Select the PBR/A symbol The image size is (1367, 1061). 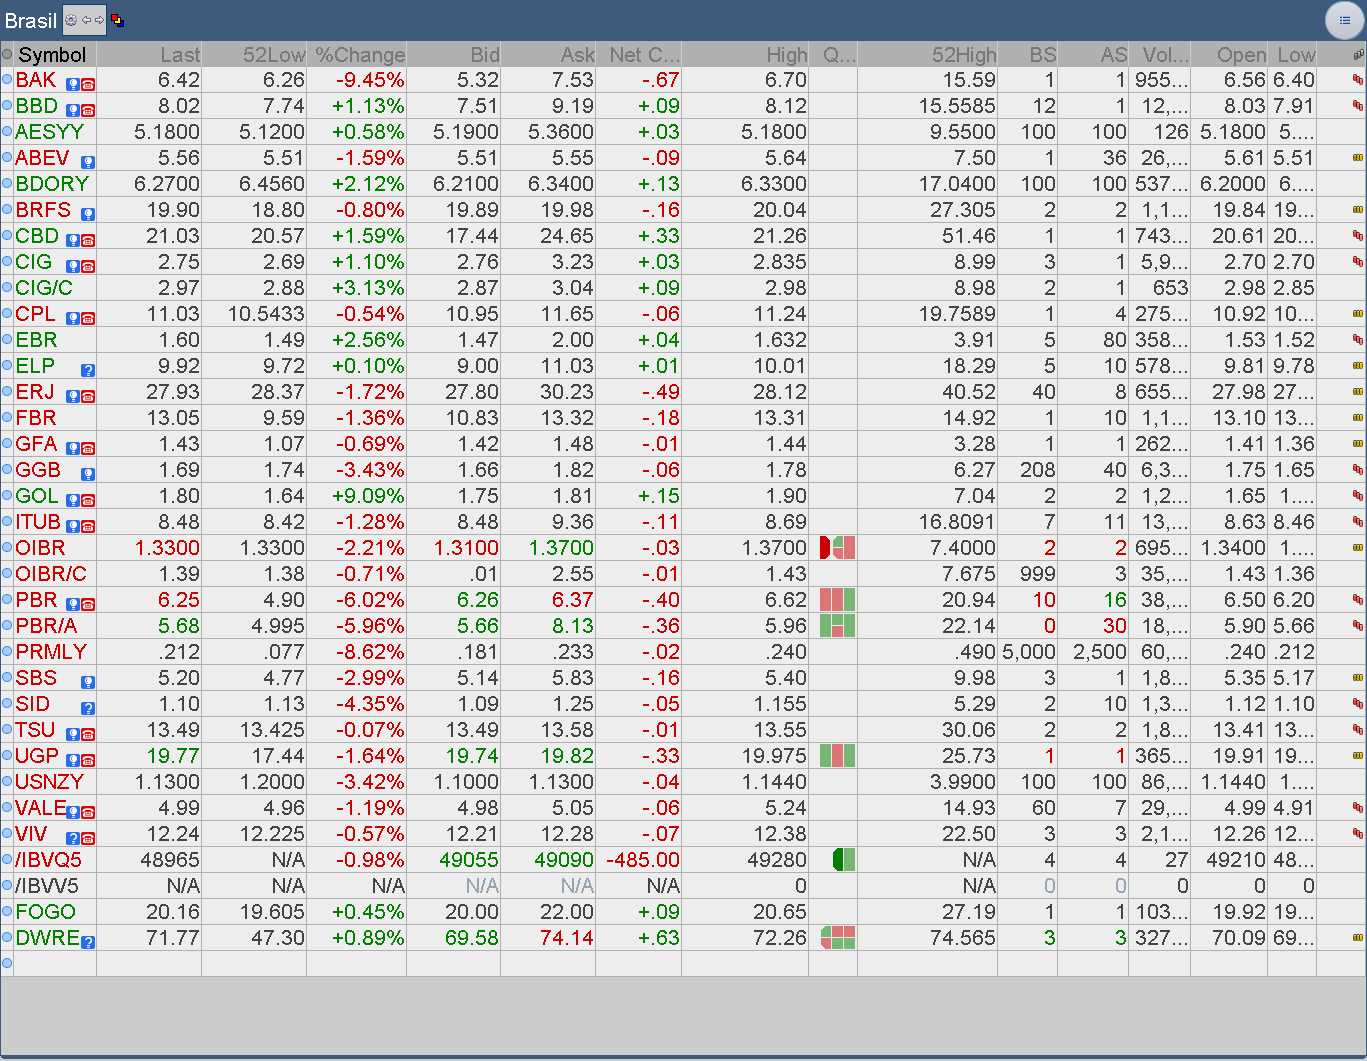[46, 626]
